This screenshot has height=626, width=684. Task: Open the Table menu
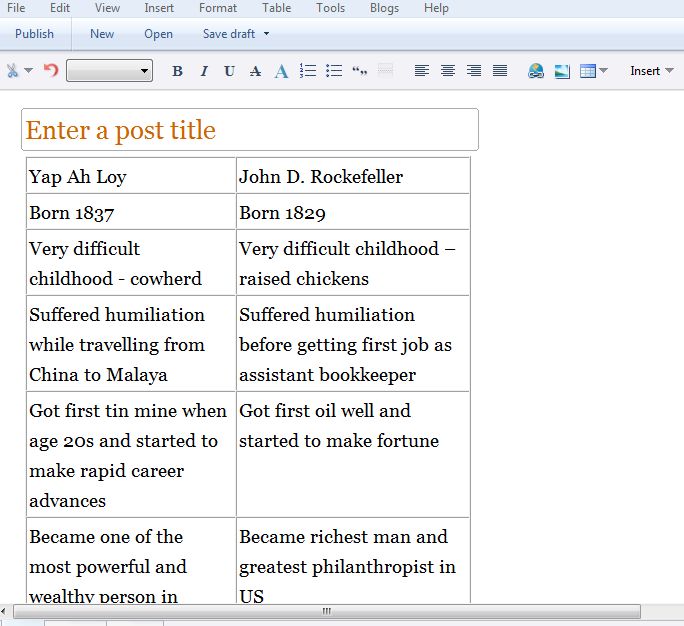coord(277,8)
